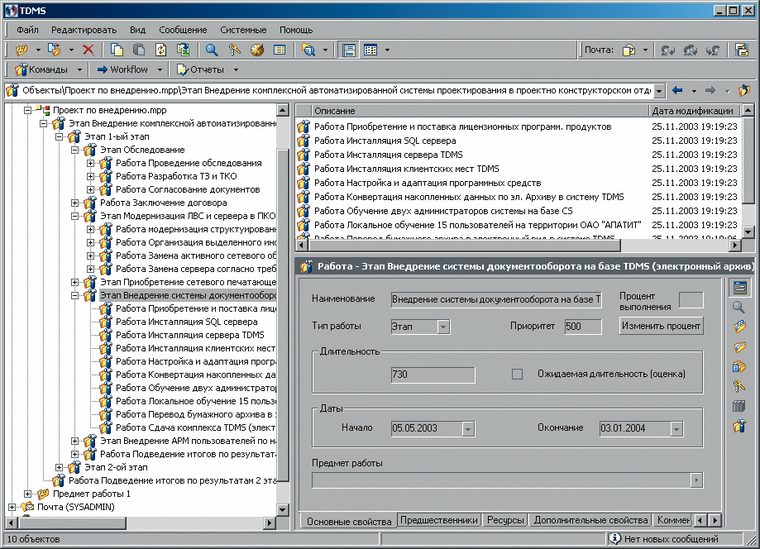Switch to the Предшественники tab
This screenshot has width=760, height=549.
439,520
